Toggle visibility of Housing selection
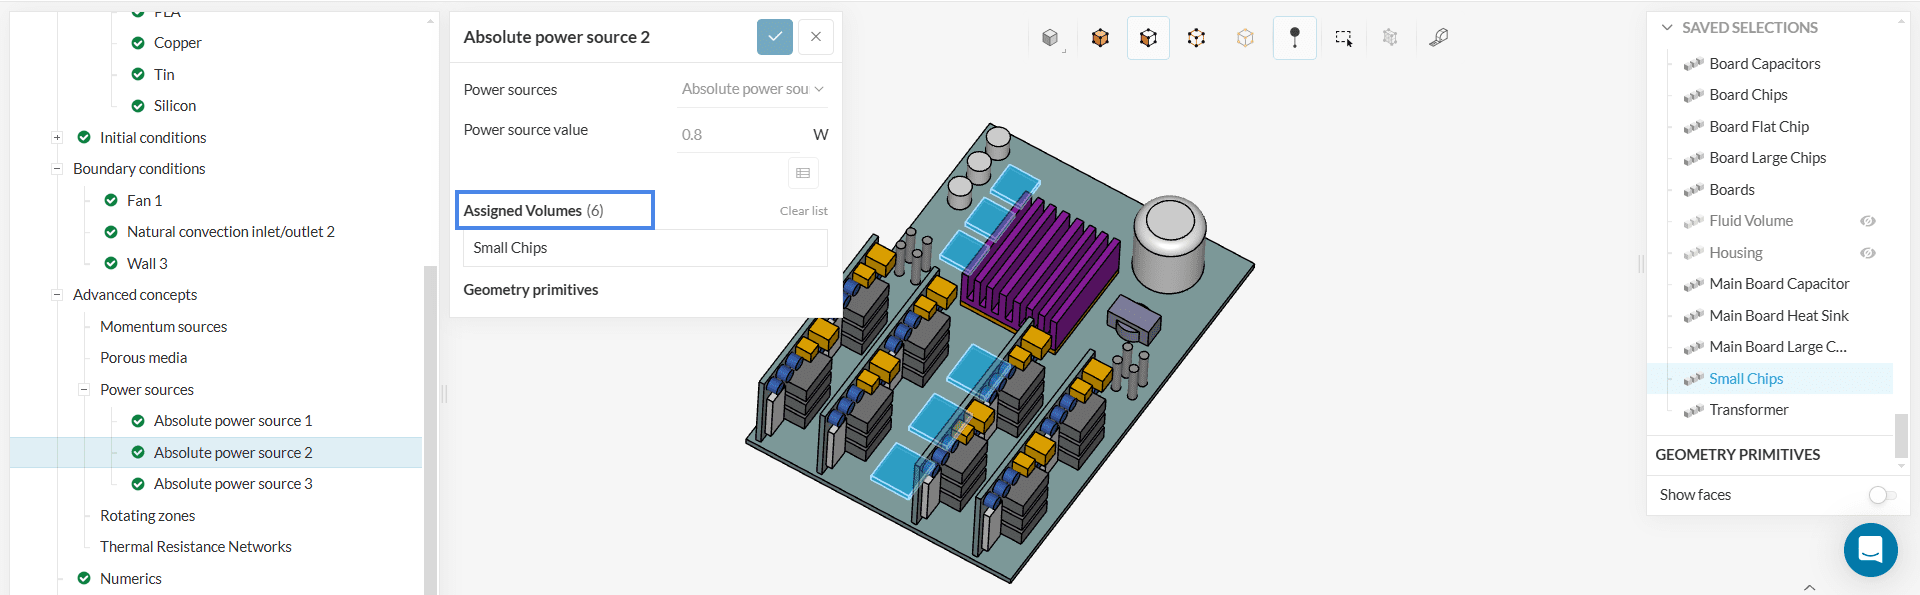 click(x=1867, y=253)
